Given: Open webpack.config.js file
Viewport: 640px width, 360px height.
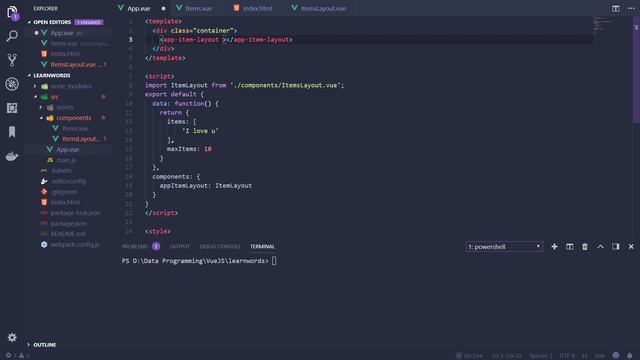Looking at the screenshot, I should pos(75,244).
